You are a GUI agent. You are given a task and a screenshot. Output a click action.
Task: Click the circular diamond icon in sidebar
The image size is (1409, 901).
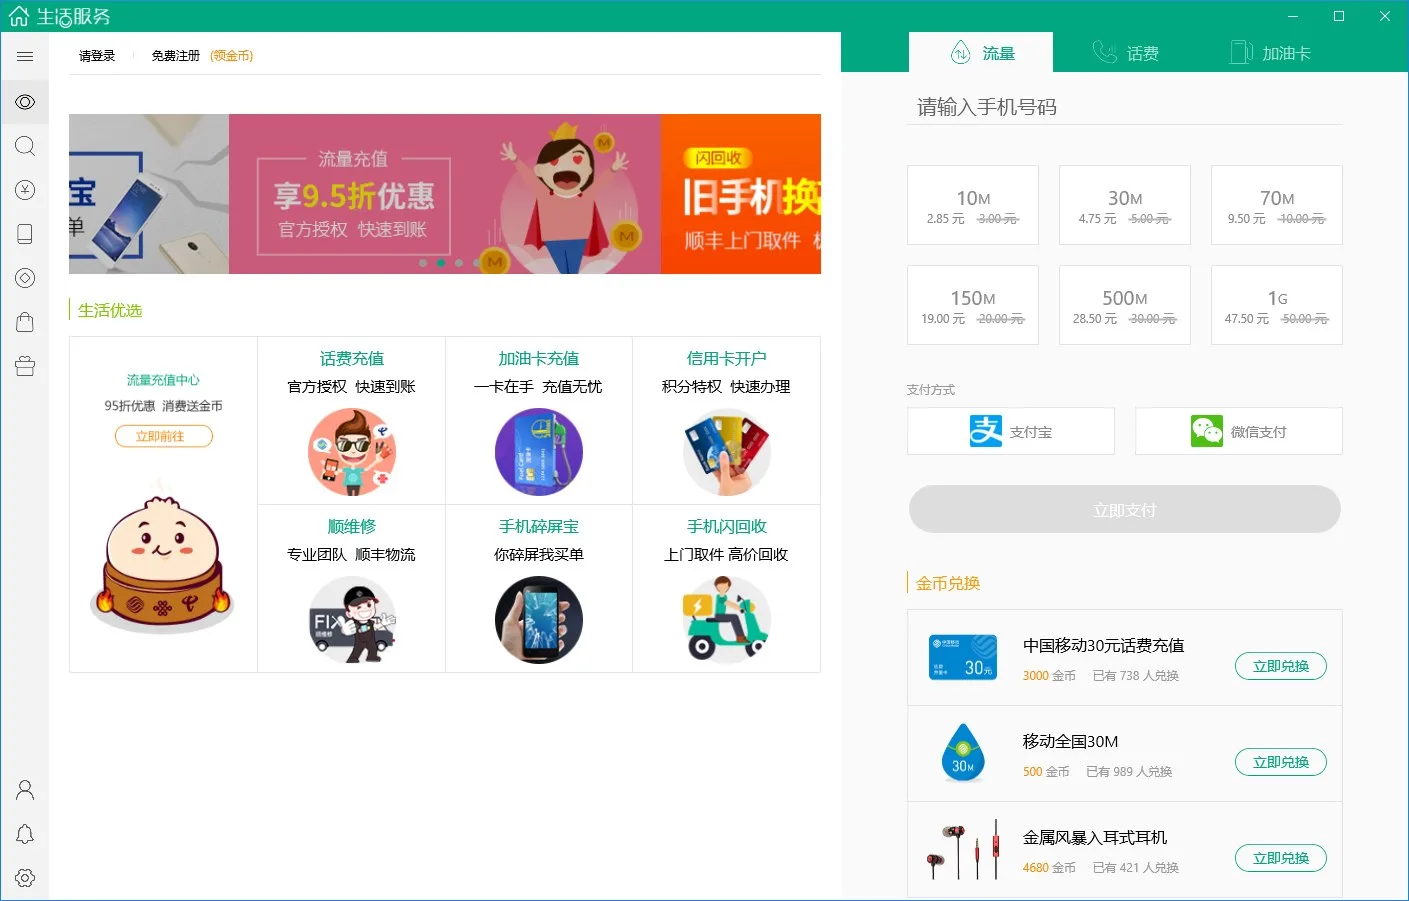tap(25, 278)
